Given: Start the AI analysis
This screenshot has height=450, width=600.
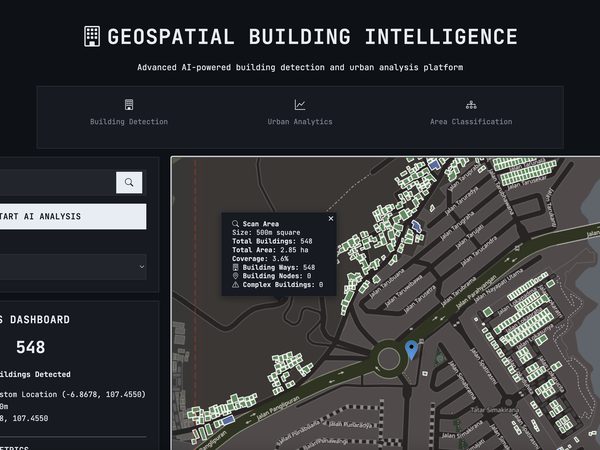Looking at the screenshot, I should coord(73,217).
